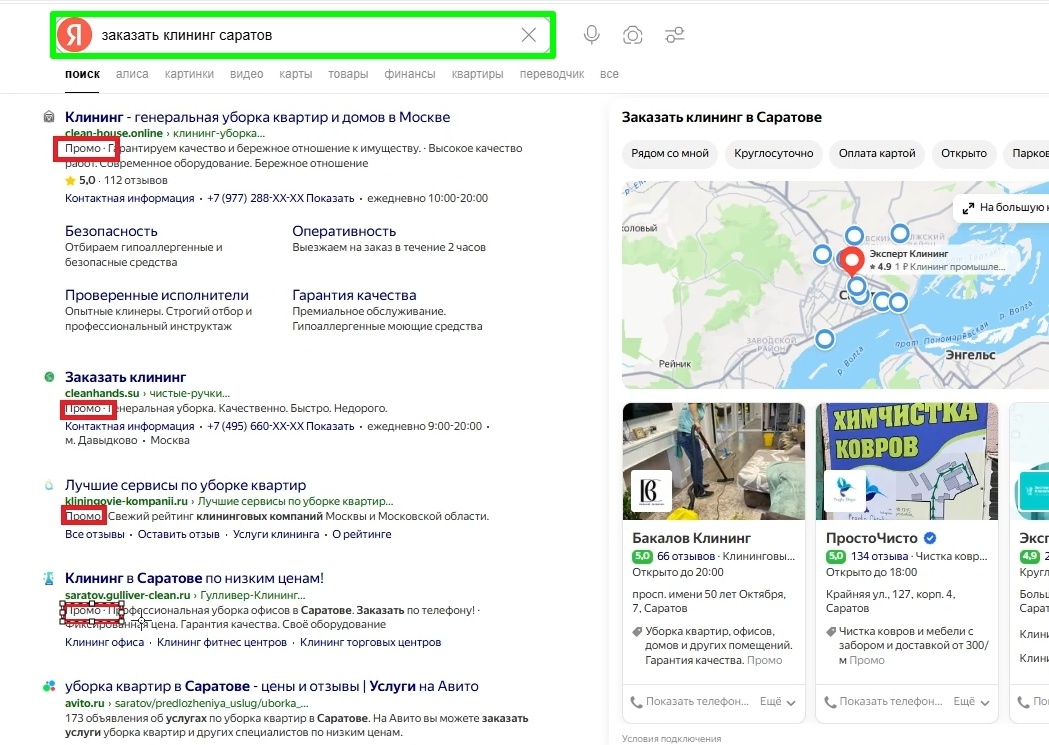This screenshot has height=745, width=1049.
Task: Open Безопасность sitelink
Action: (111, 231)
